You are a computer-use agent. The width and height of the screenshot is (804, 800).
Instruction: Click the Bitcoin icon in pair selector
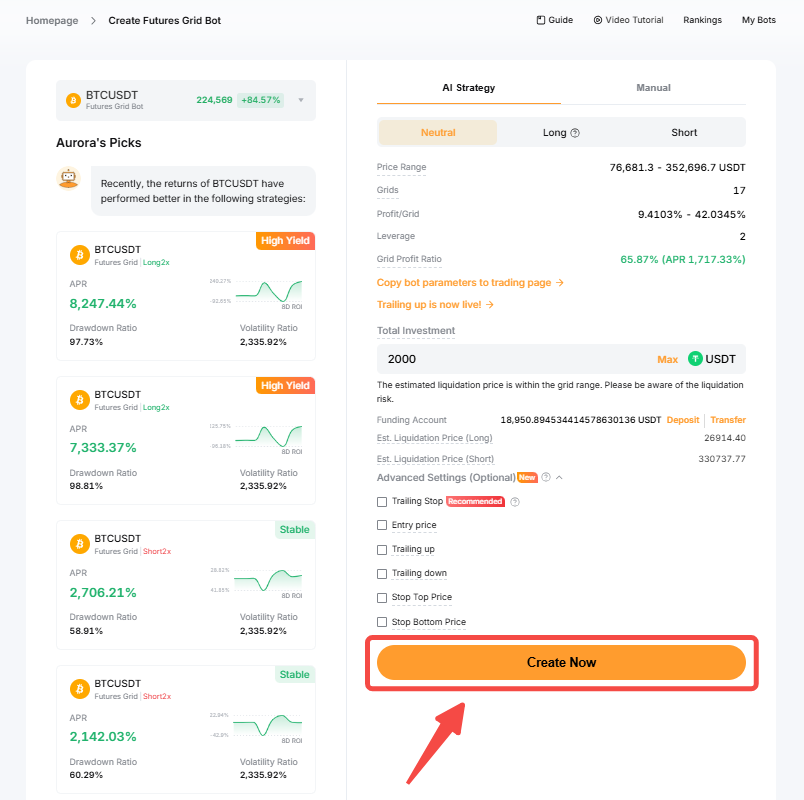pos(73,100)
